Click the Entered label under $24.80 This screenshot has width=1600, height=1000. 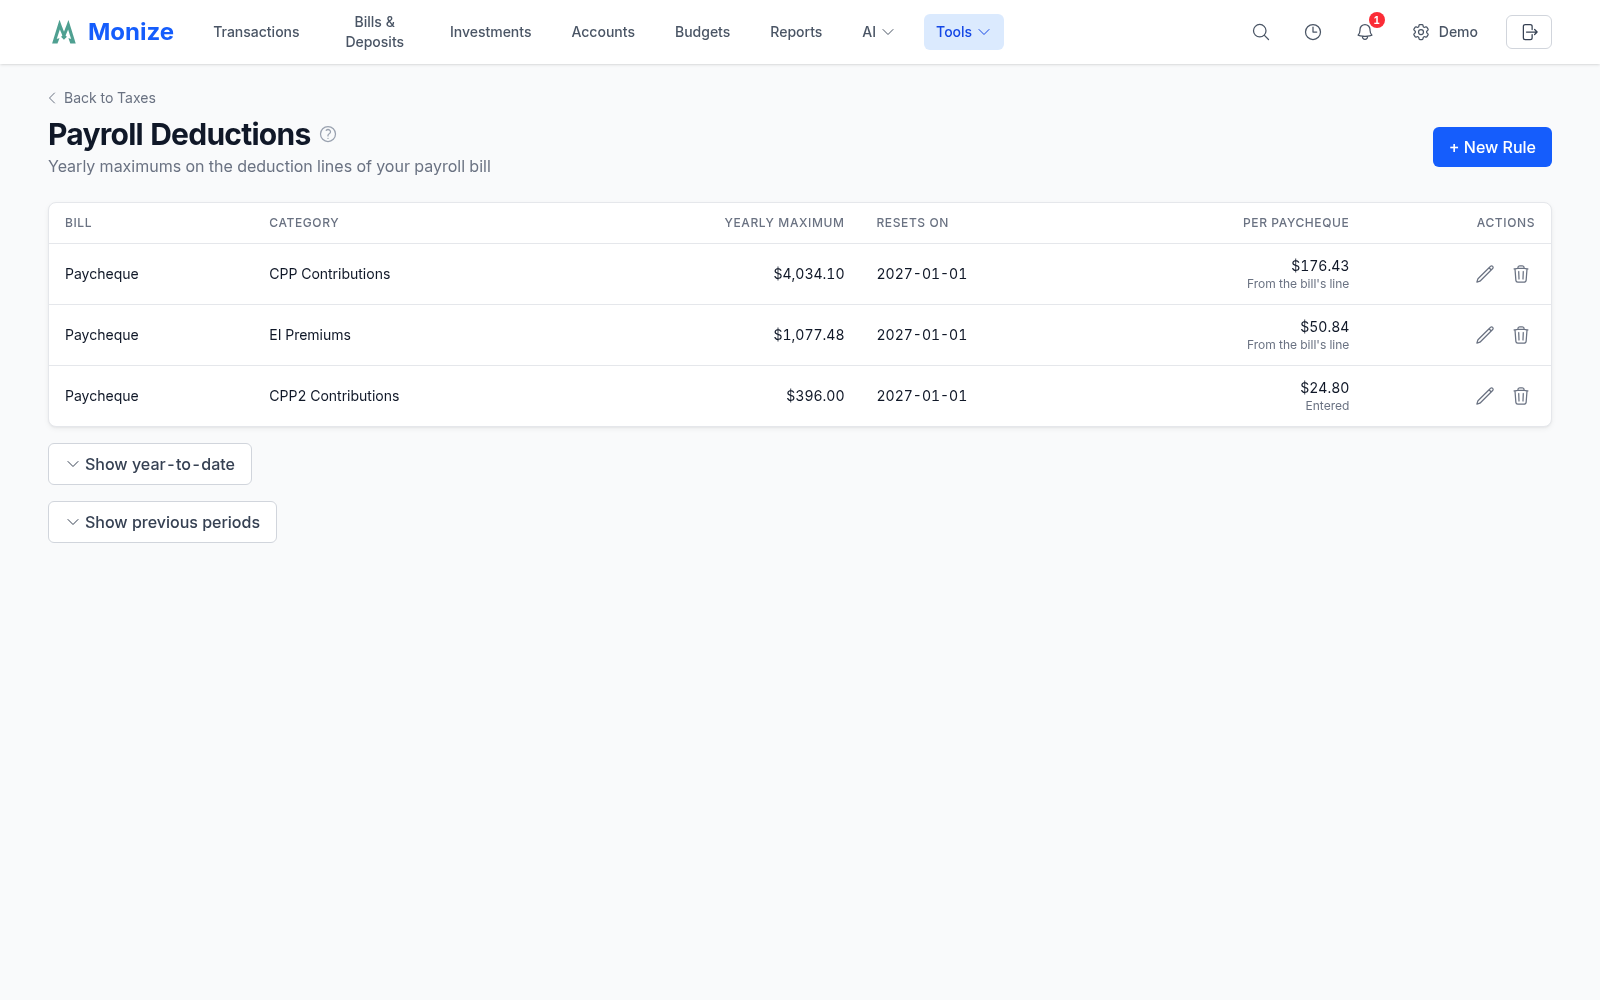coord(1327,406)
